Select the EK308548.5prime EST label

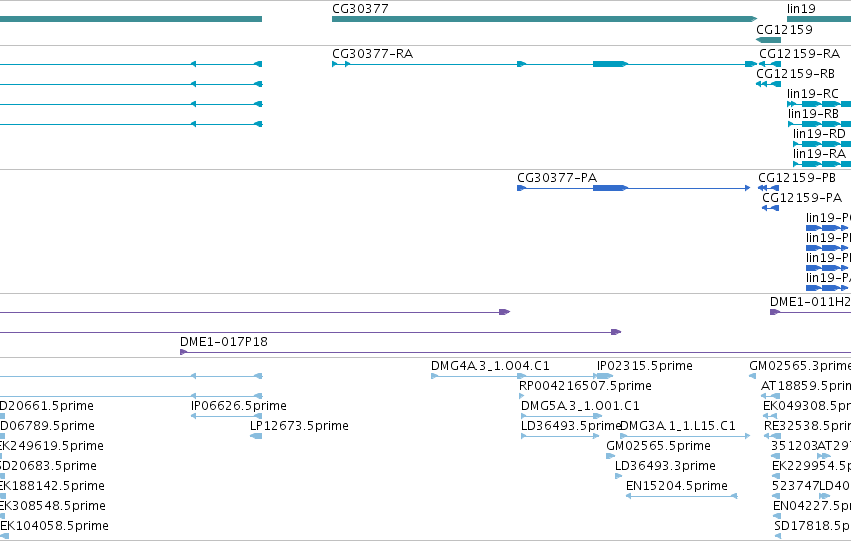53,506
